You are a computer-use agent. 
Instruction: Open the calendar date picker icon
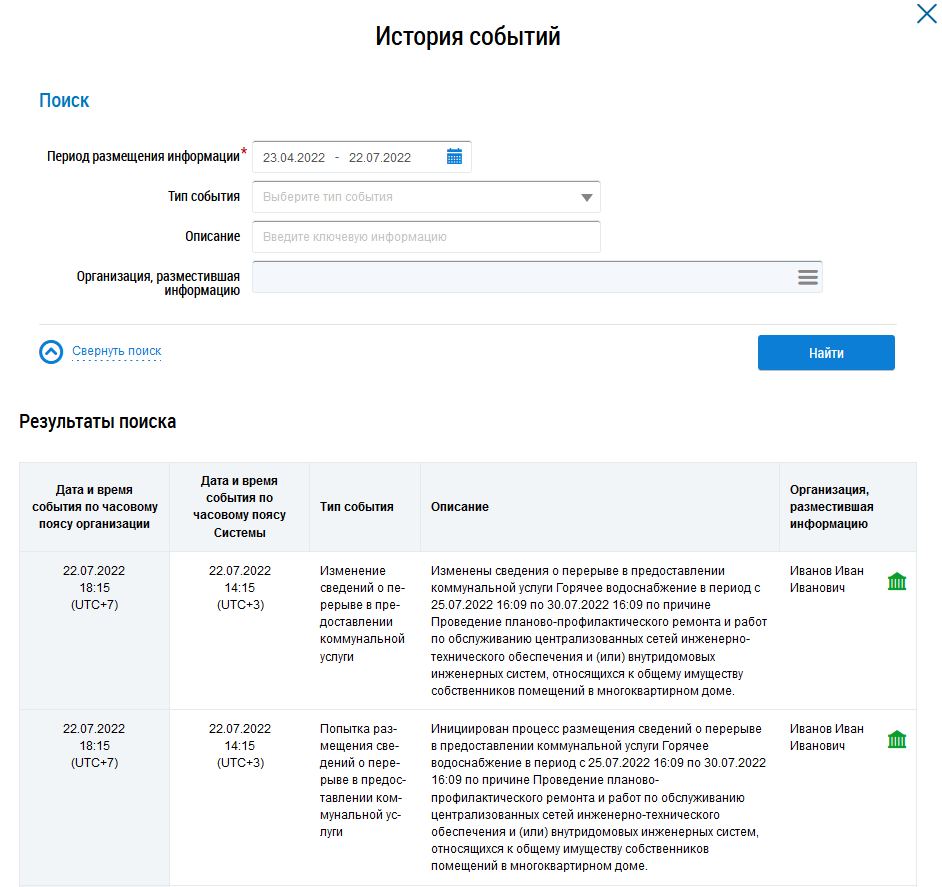click(454, 157)
